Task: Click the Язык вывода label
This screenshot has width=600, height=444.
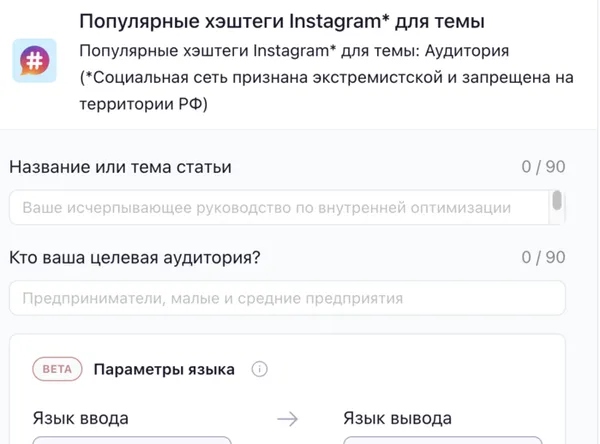Action: coord(397,418)
